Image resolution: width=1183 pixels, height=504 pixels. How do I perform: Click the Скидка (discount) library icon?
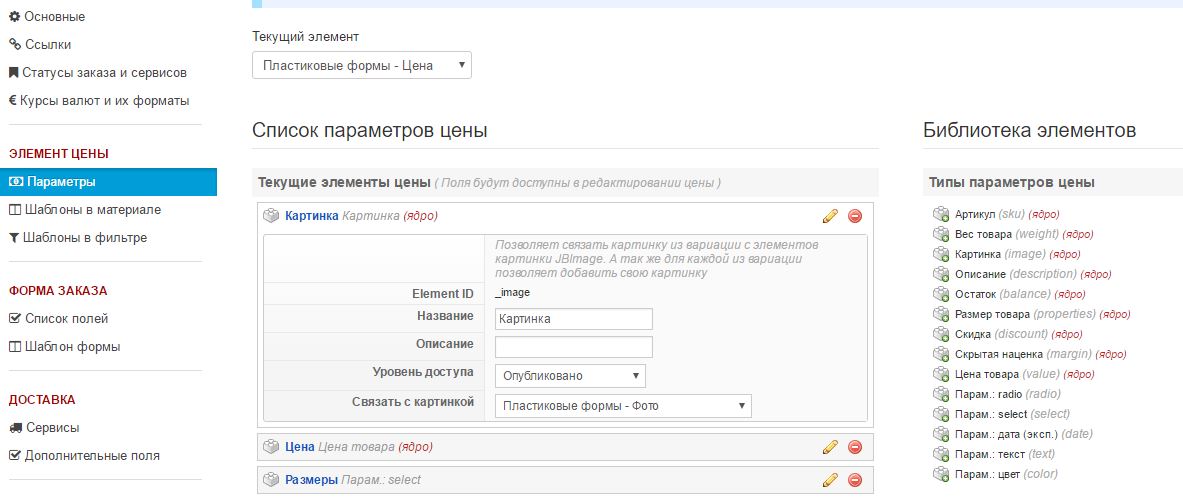tap(940, 334)
